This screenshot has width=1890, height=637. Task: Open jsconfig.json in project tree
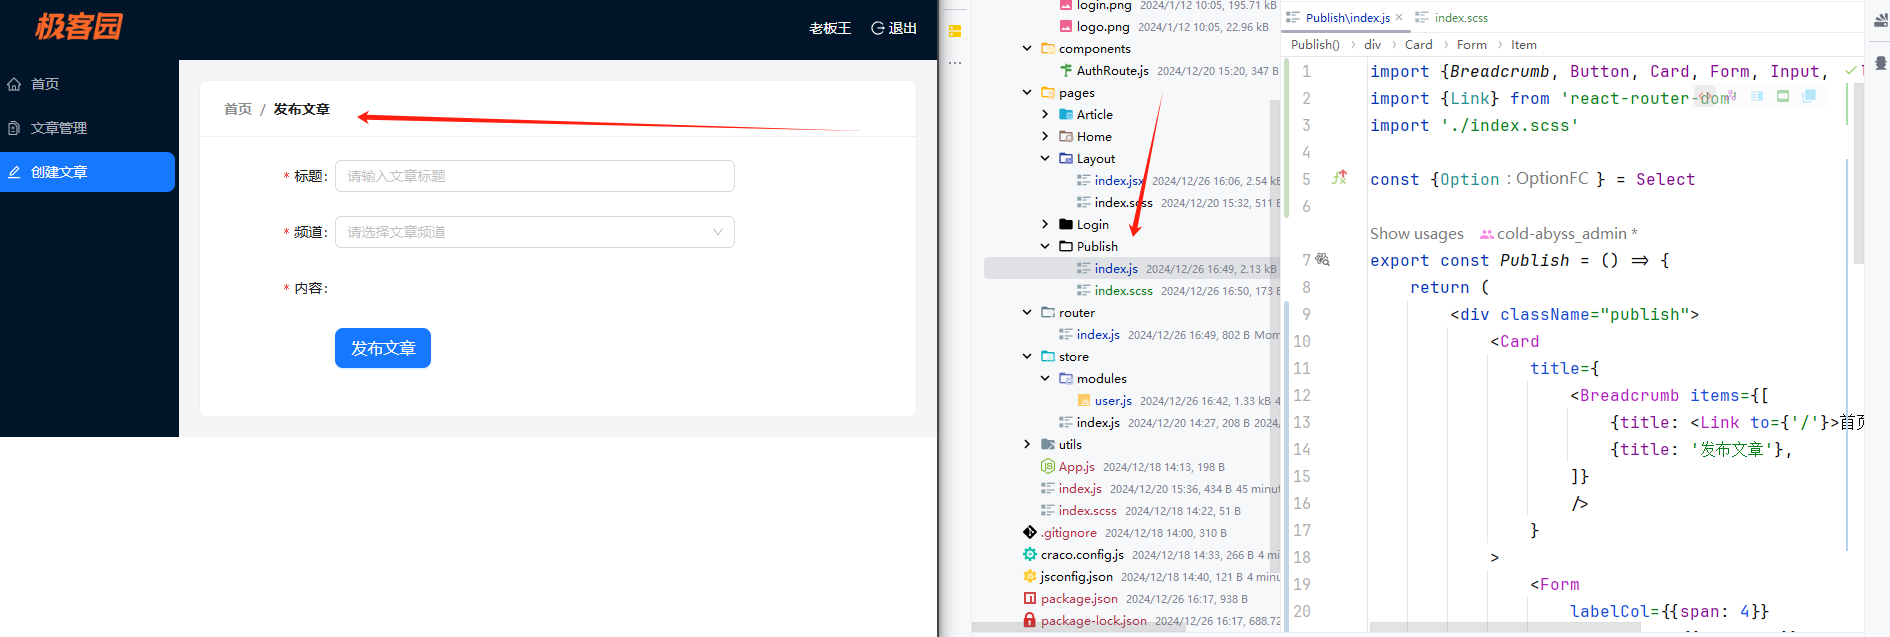coord(1076,577)
